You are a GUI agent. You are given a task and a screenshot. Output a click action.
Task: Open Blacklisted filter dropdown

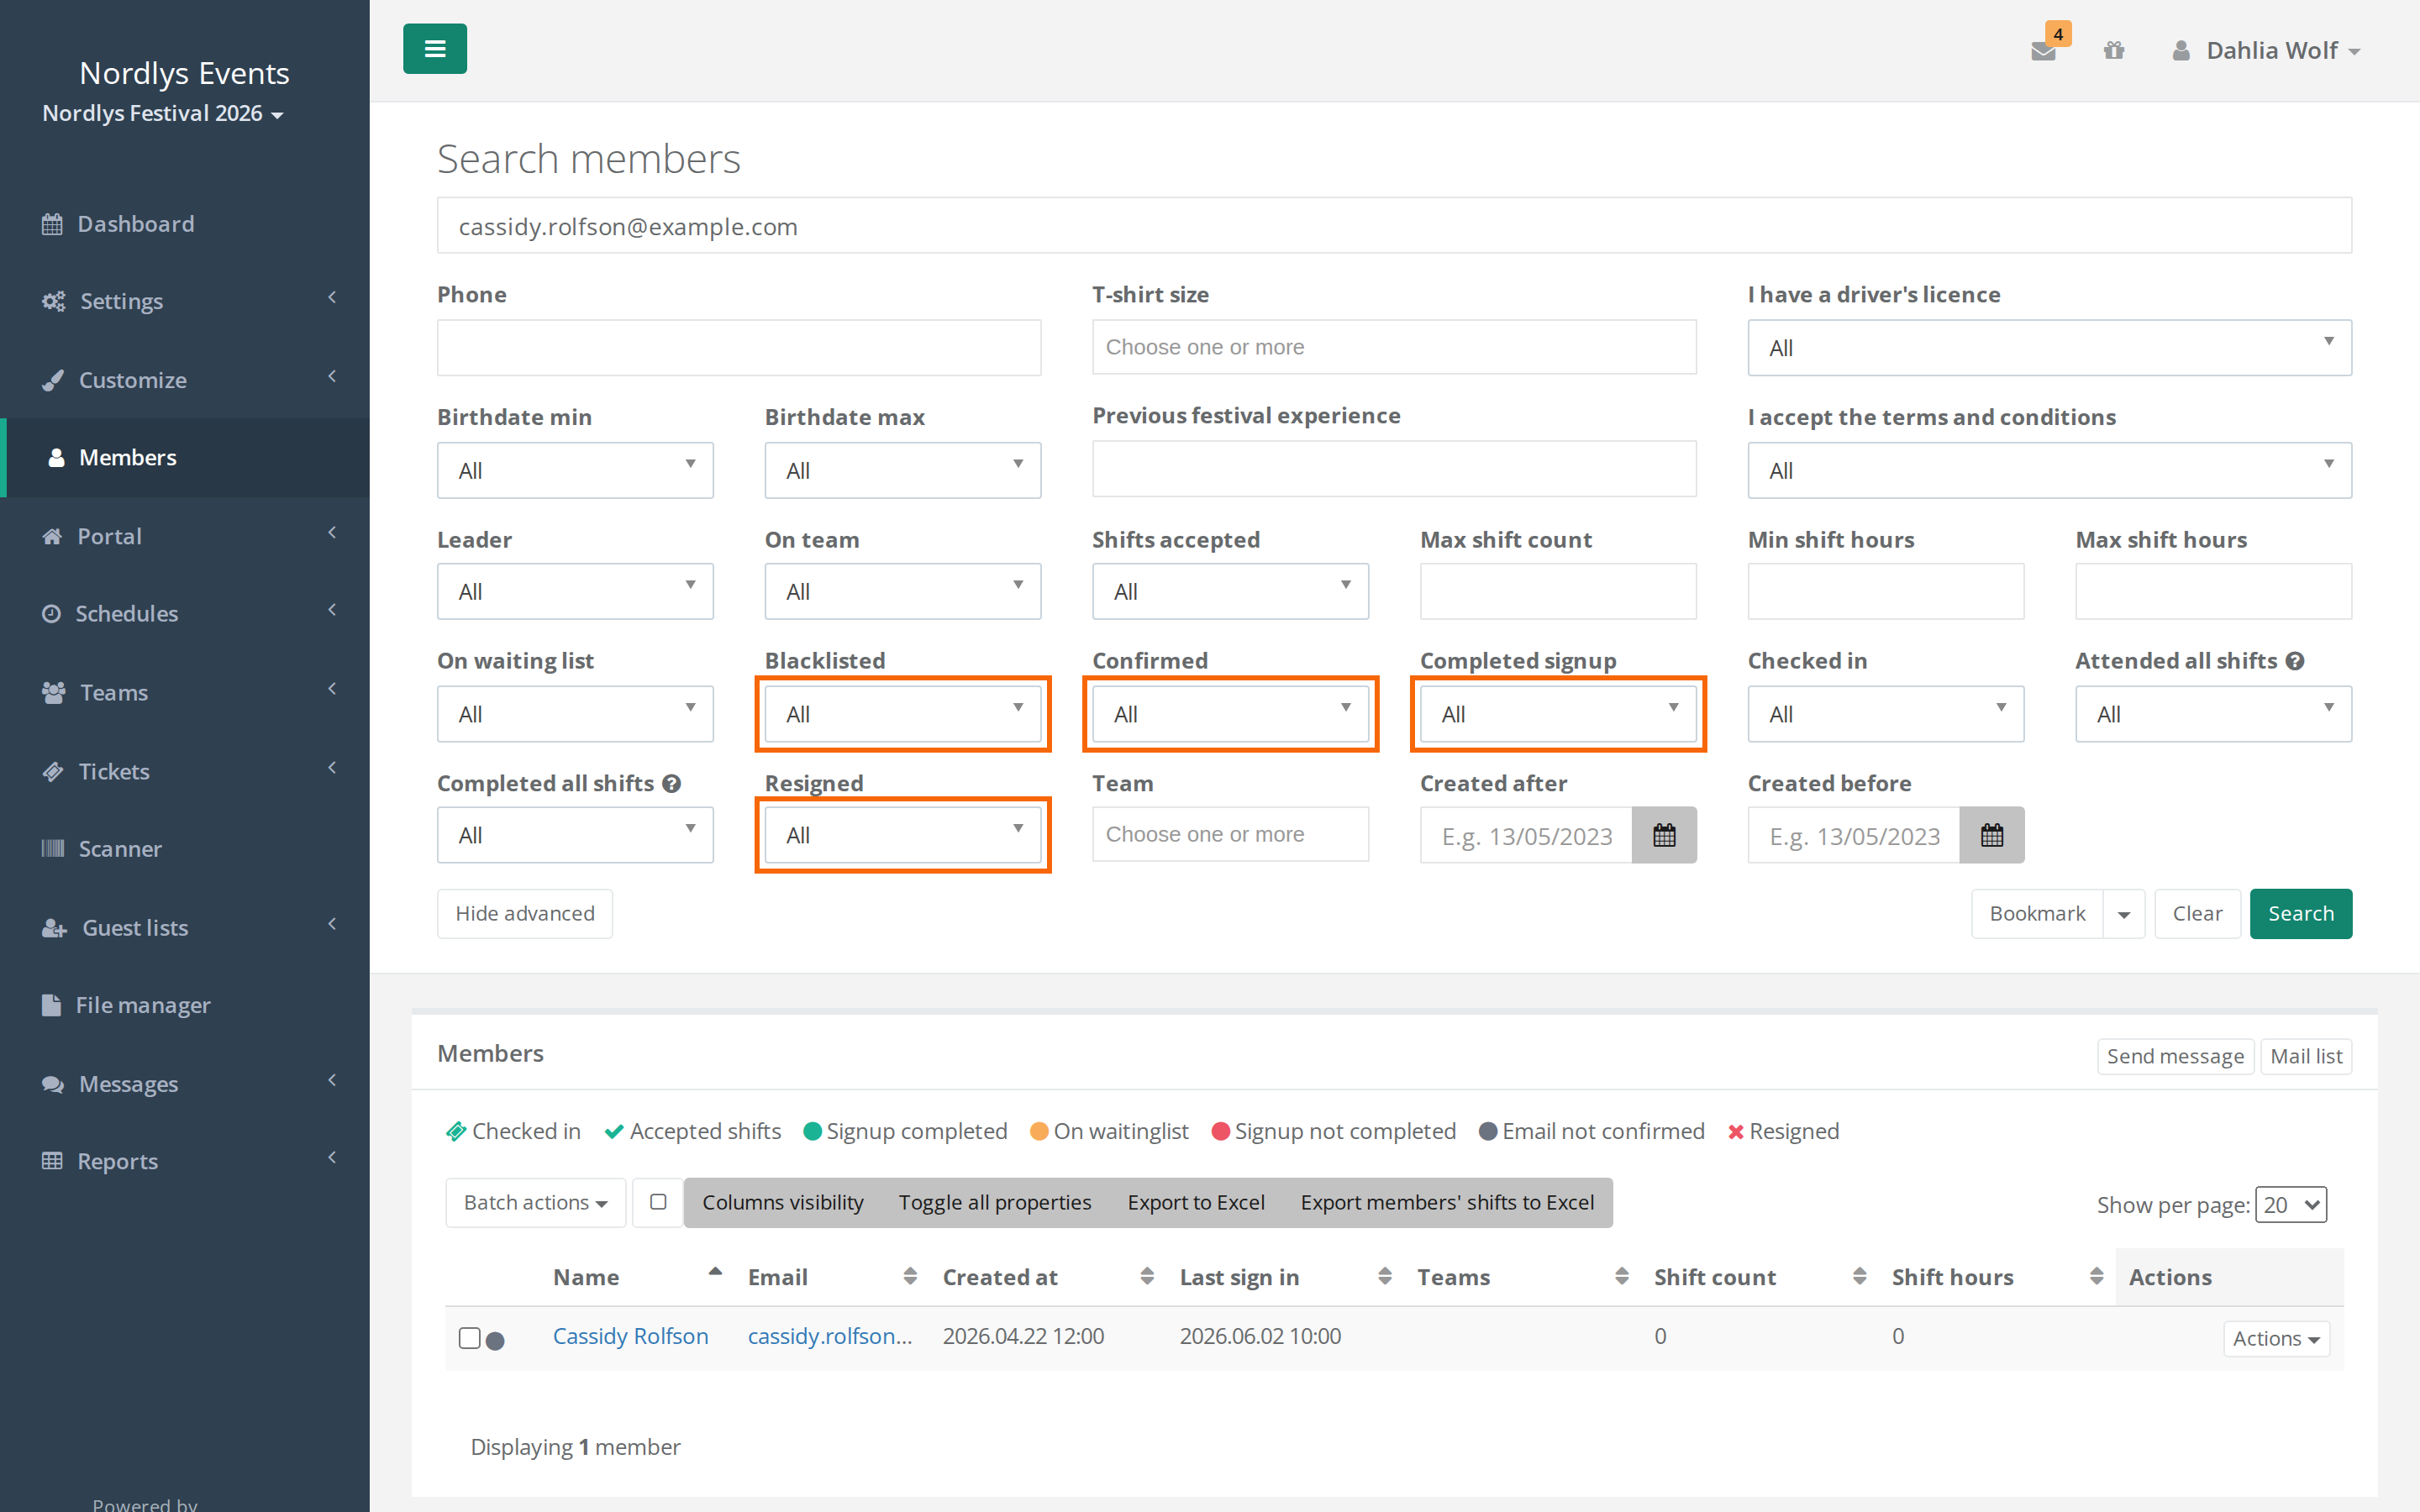click(902, 714)
